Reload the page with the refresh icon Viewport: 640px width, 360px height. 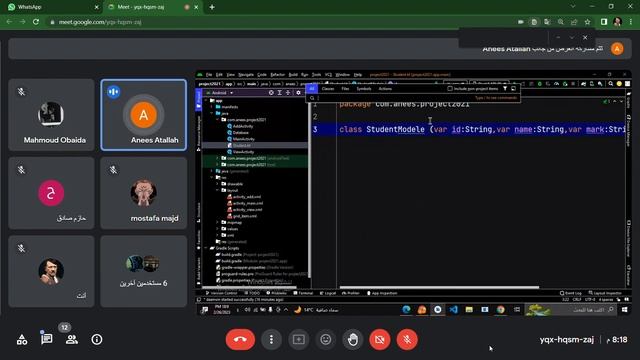coord(36,22)
